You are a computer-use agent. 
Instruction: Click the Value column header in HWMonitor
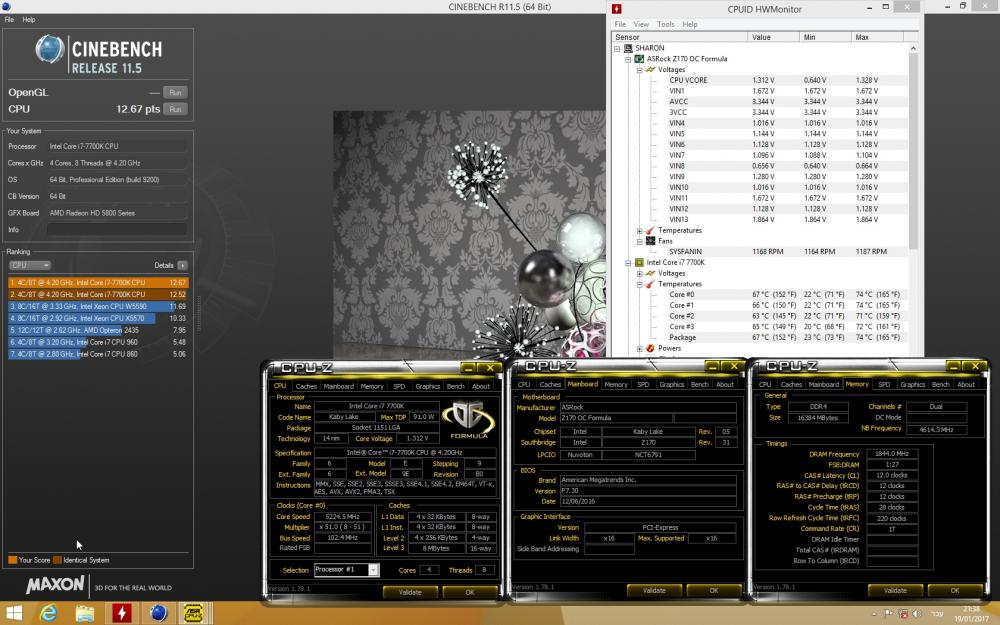(x=772, y=37)
